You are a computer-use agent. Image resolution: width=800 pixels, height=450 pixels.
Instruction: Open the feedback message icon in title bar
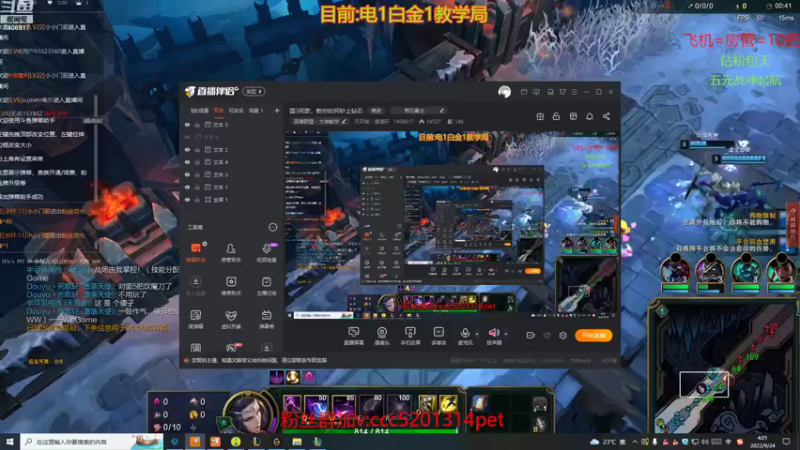click(536, 92)
